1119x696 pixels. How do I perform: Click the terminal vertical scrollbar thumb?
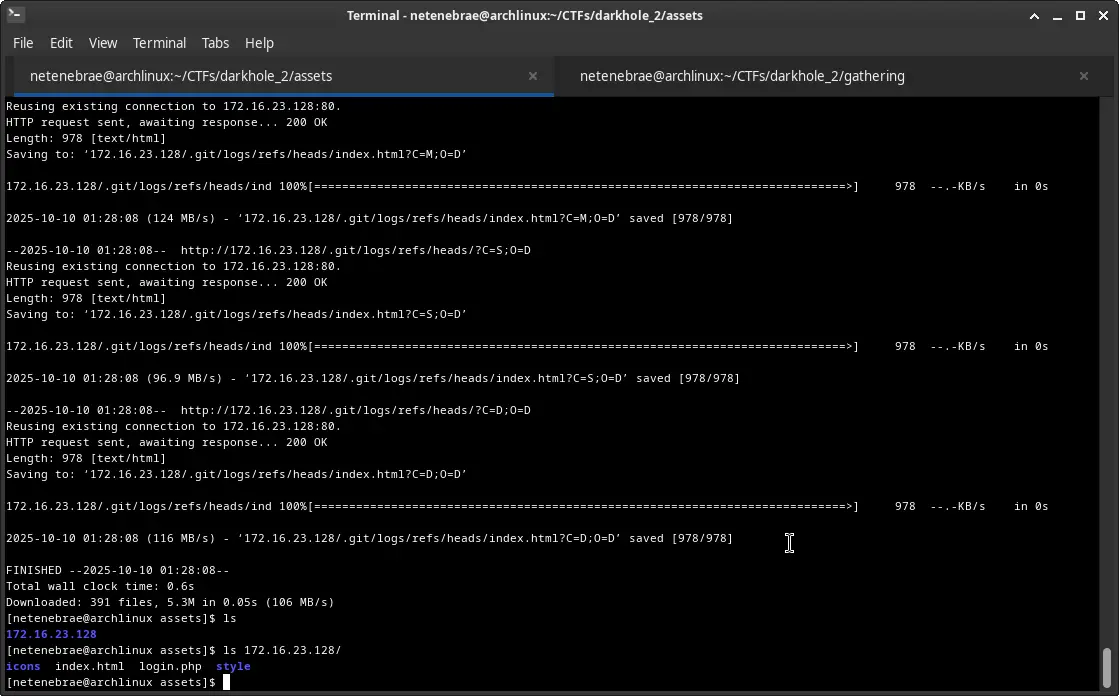coord(1106,669)
